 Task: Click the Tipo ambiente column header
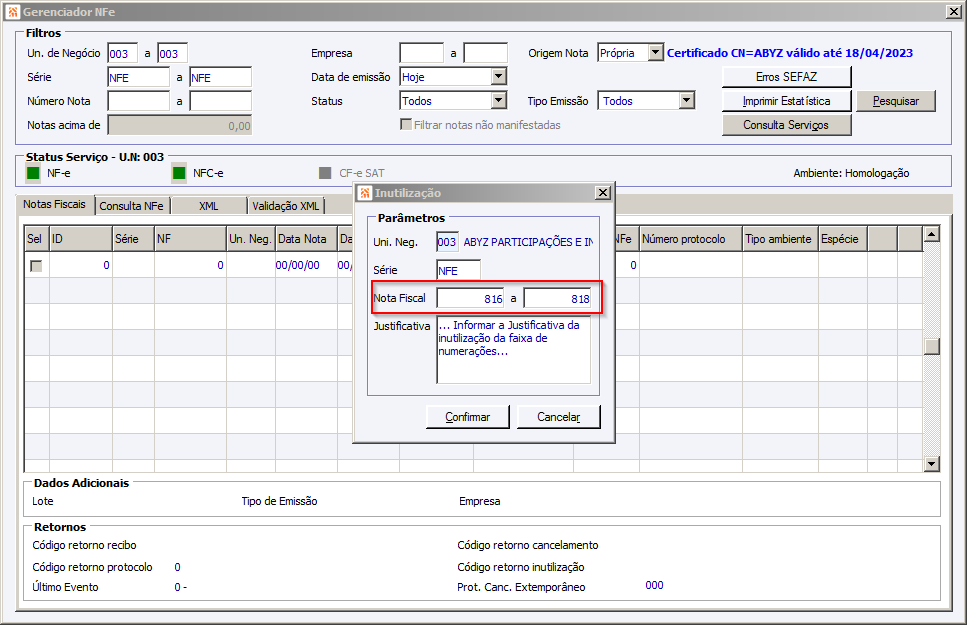[780, 239]
